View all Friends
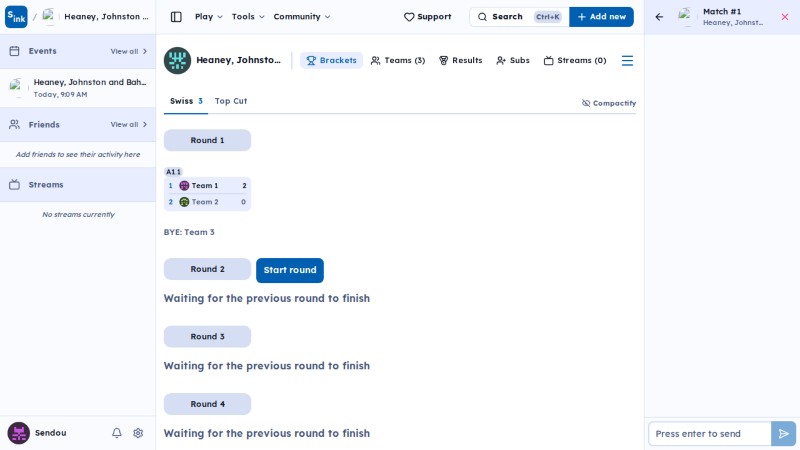Screen dimensions: 800x450 pyautogui.click(x=129, y=124)
